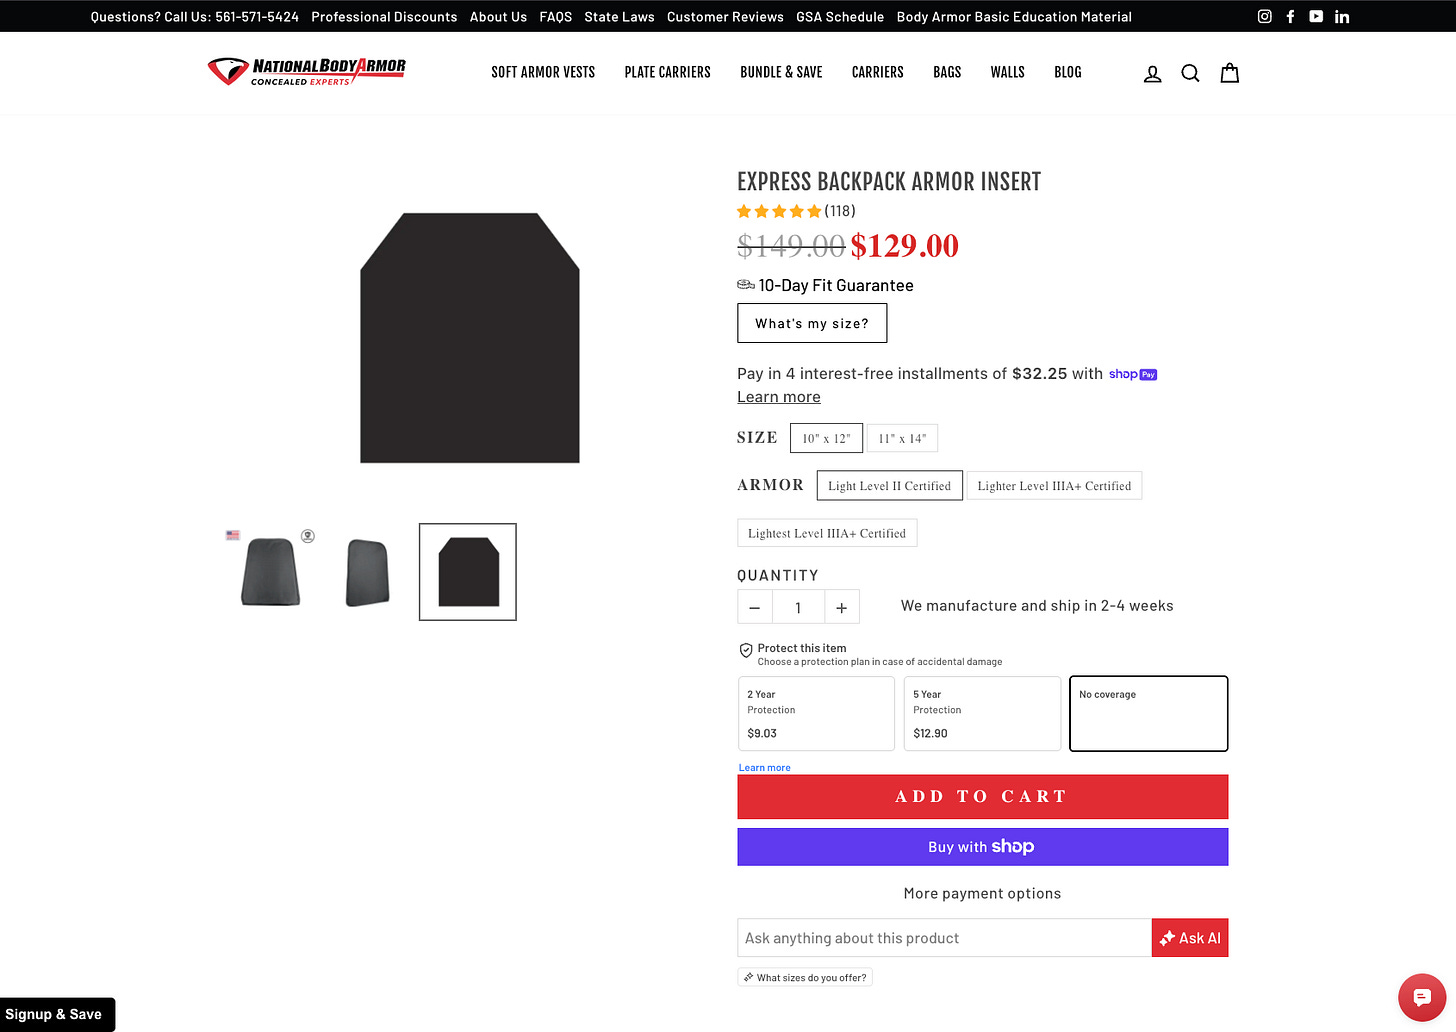Open the Instagram social icon

(x=1264, y=16)
